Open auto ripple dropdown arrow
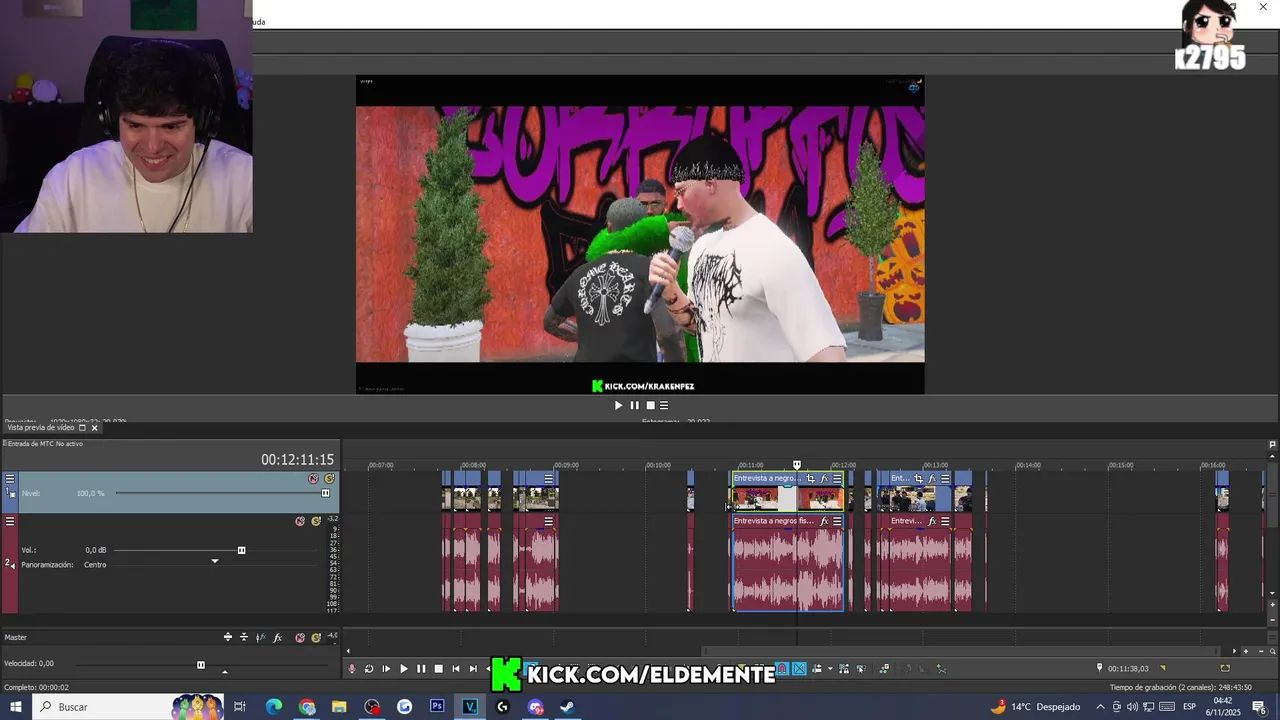The width and height of the screenshot is (1280, 720). pos(829,669)
